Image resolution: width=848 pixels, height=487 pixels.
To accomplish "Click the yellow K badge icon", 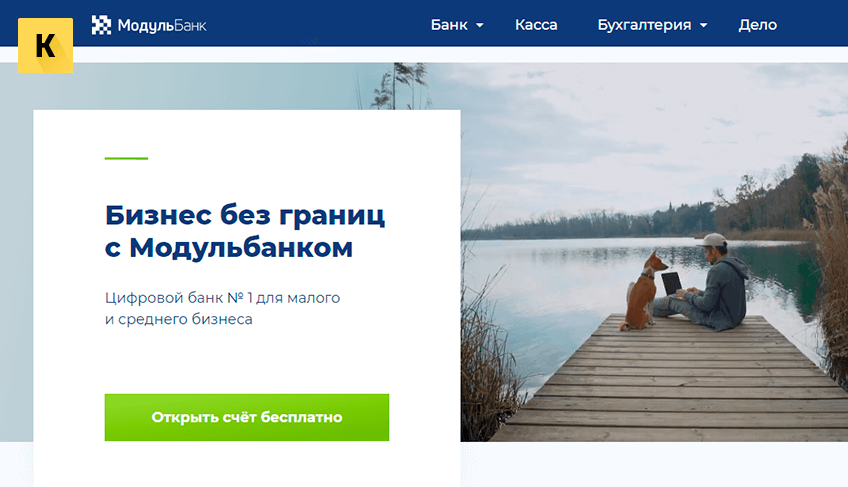I will pyautogui.click(x=45, y=45).
